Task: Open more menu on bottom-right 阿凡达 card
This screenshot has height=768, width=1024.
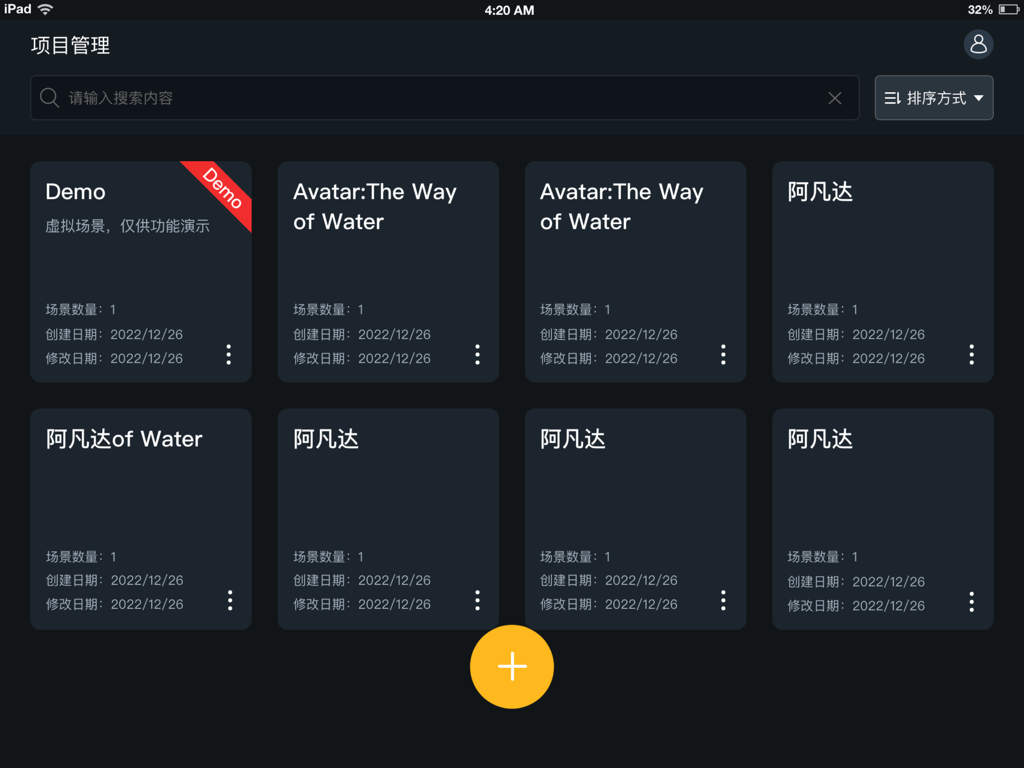Action: point(971,601)
